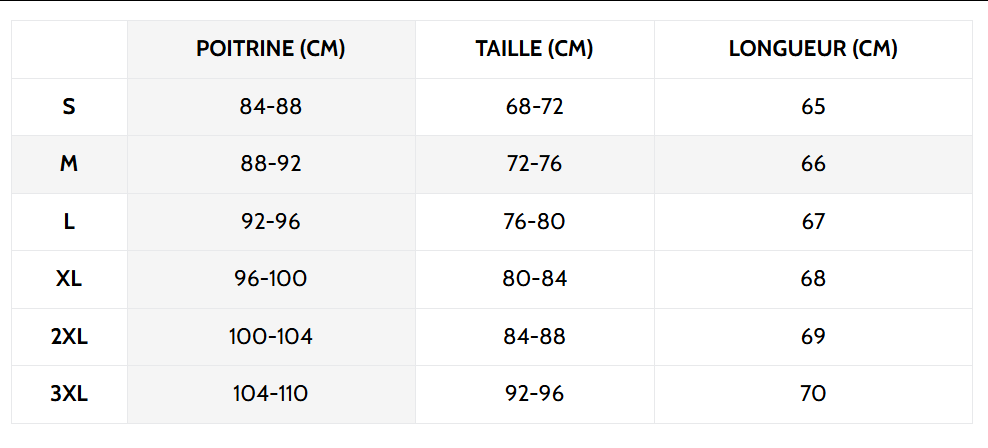Click length value 69 for size 2XL
Viewport: 988px width, 448px height.
click(x=813, y=337)
